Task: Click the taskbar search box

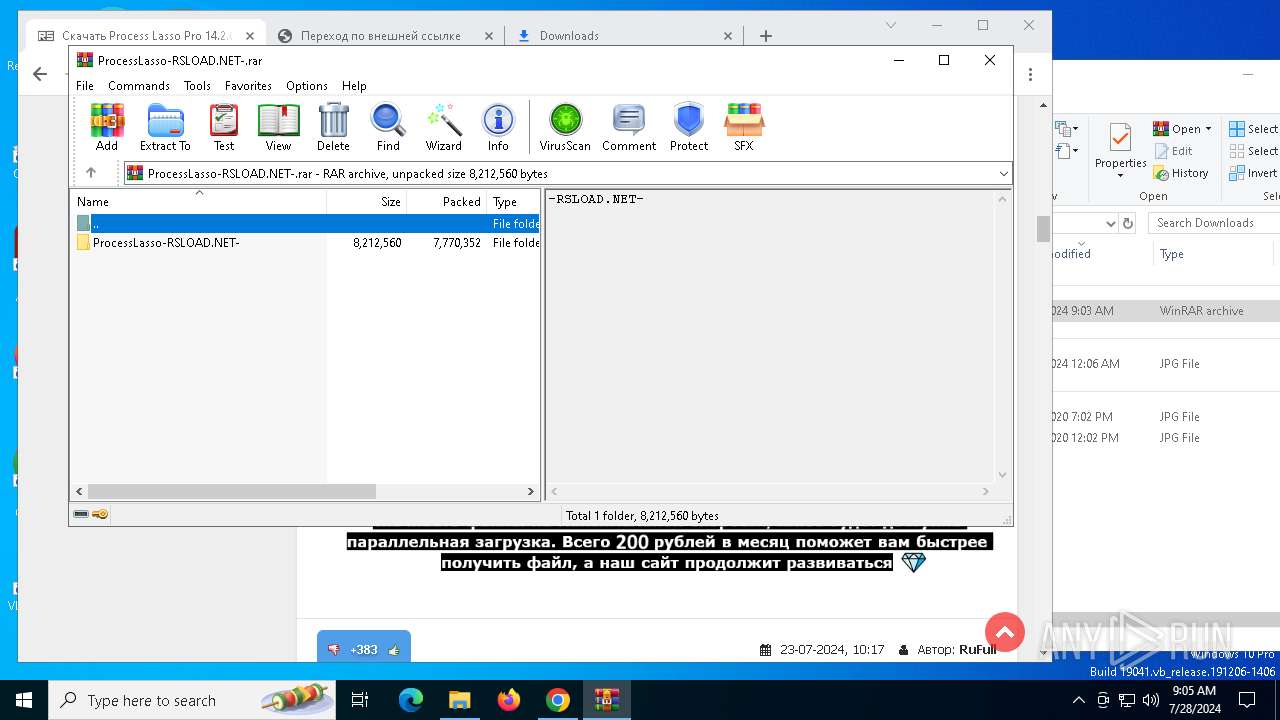Action: 192,700
